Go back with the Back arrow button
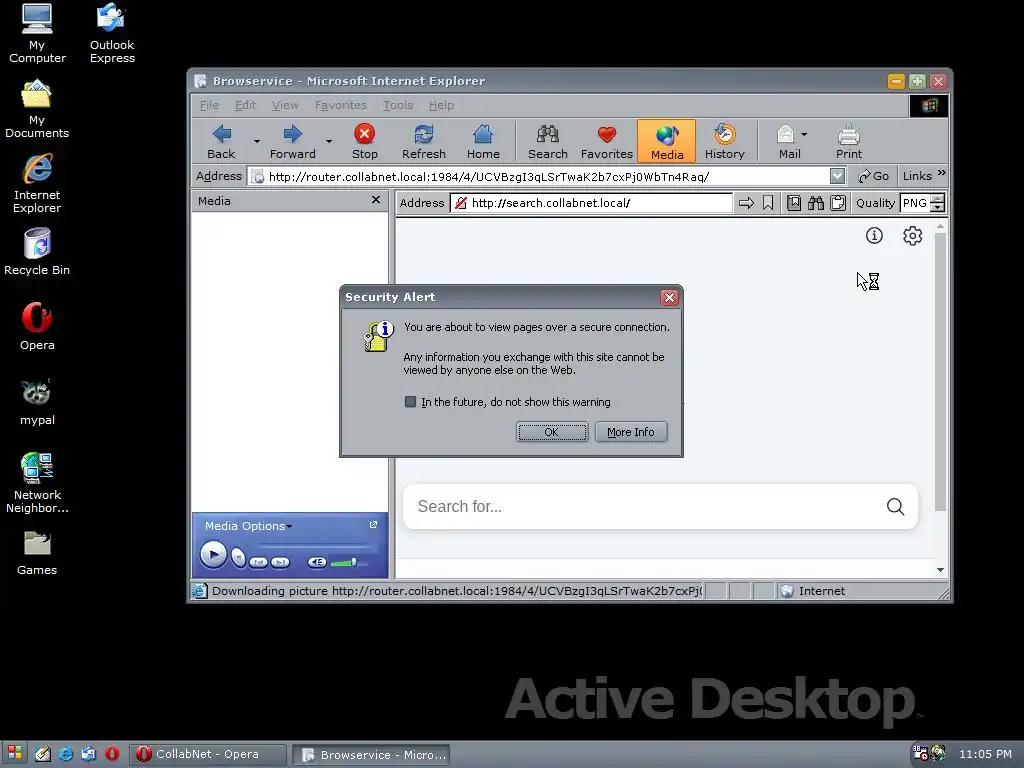The width and height of the screenshot is (1024, 768). [221, 141]
